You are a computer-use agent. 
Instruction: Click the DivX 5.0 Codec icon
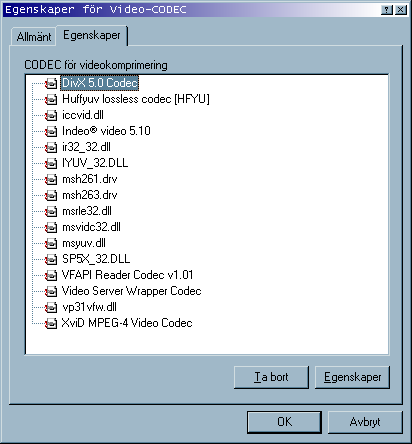pos(51,83)
